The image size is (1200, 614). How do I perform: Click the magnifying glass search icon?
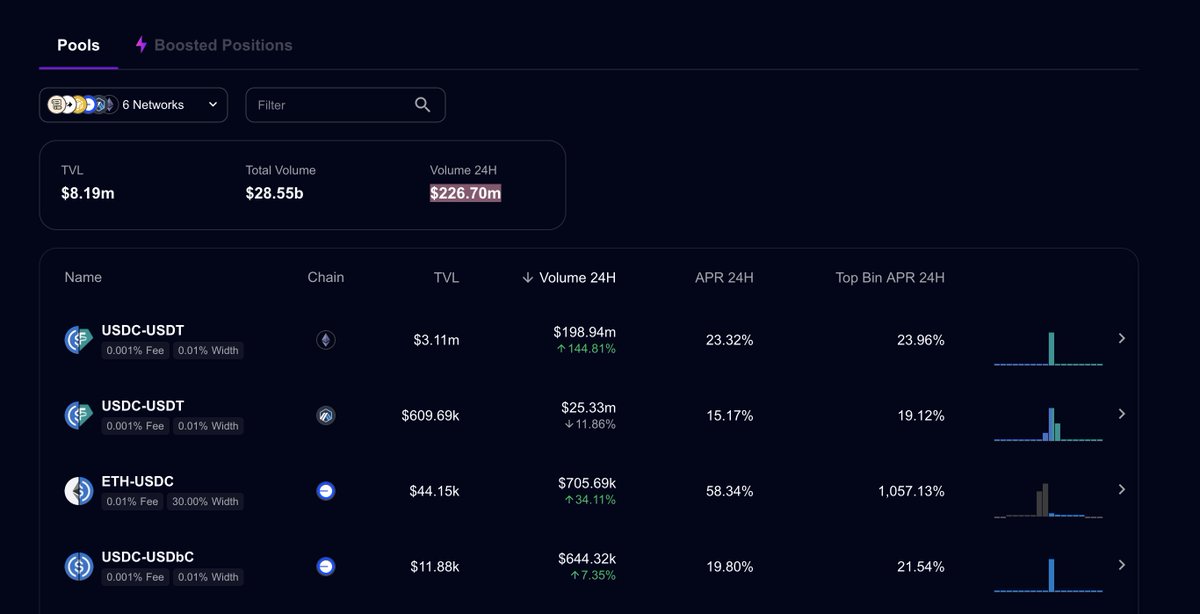coord(422,105)
